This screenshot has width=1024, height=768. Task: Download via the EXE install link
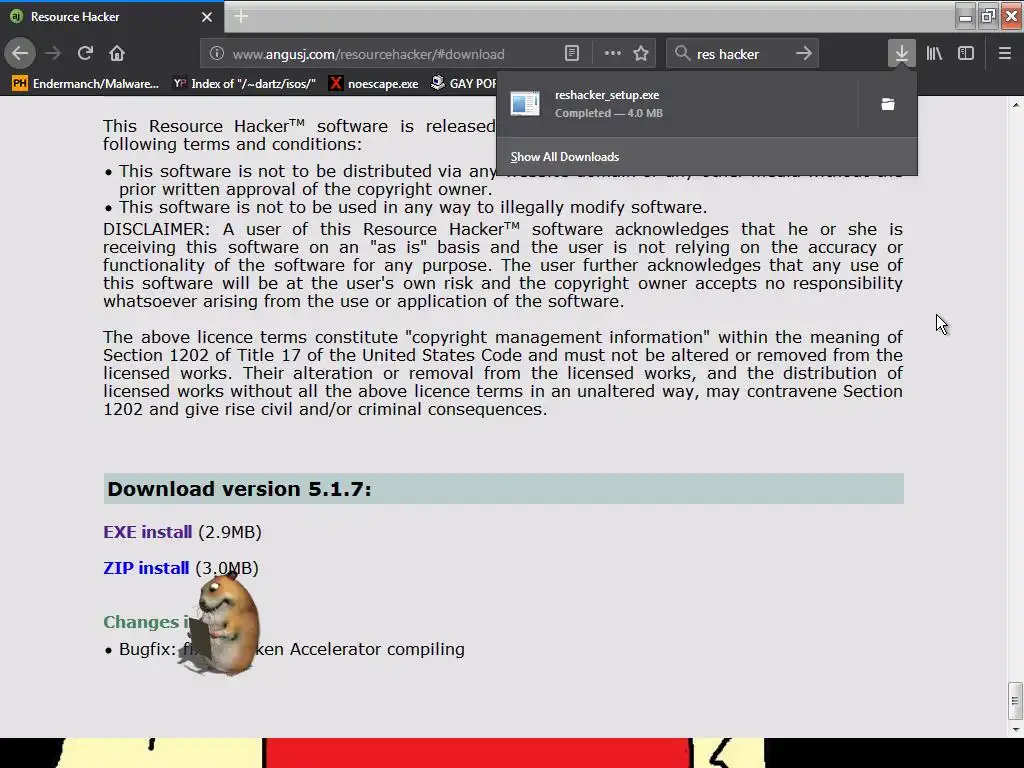coord(148,532)
